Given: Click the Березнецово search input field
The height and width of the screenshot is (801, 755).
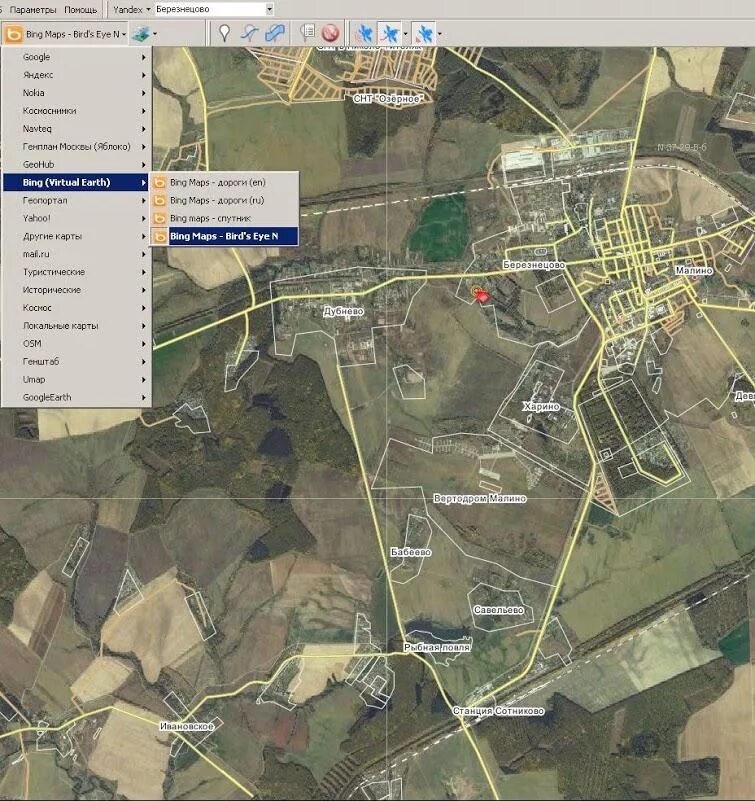Looking at the screenshot, I should (x=209, y=9).
